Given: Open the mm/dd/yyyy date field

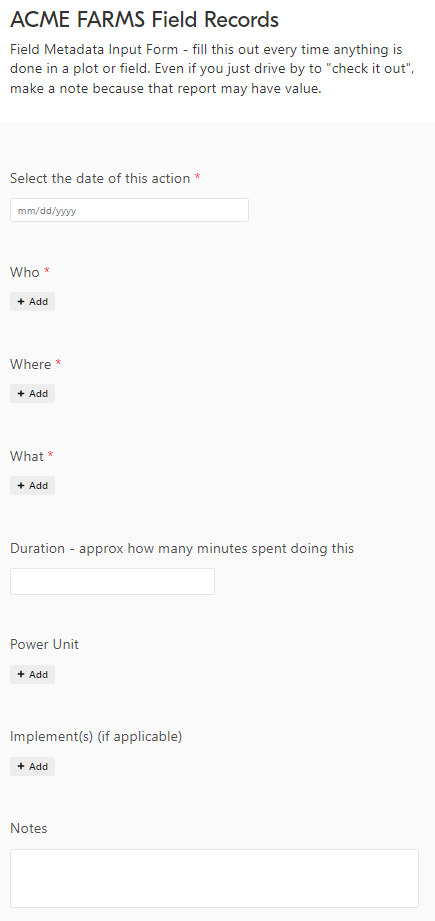Looking at the screenshot, I should pos(129,210).
